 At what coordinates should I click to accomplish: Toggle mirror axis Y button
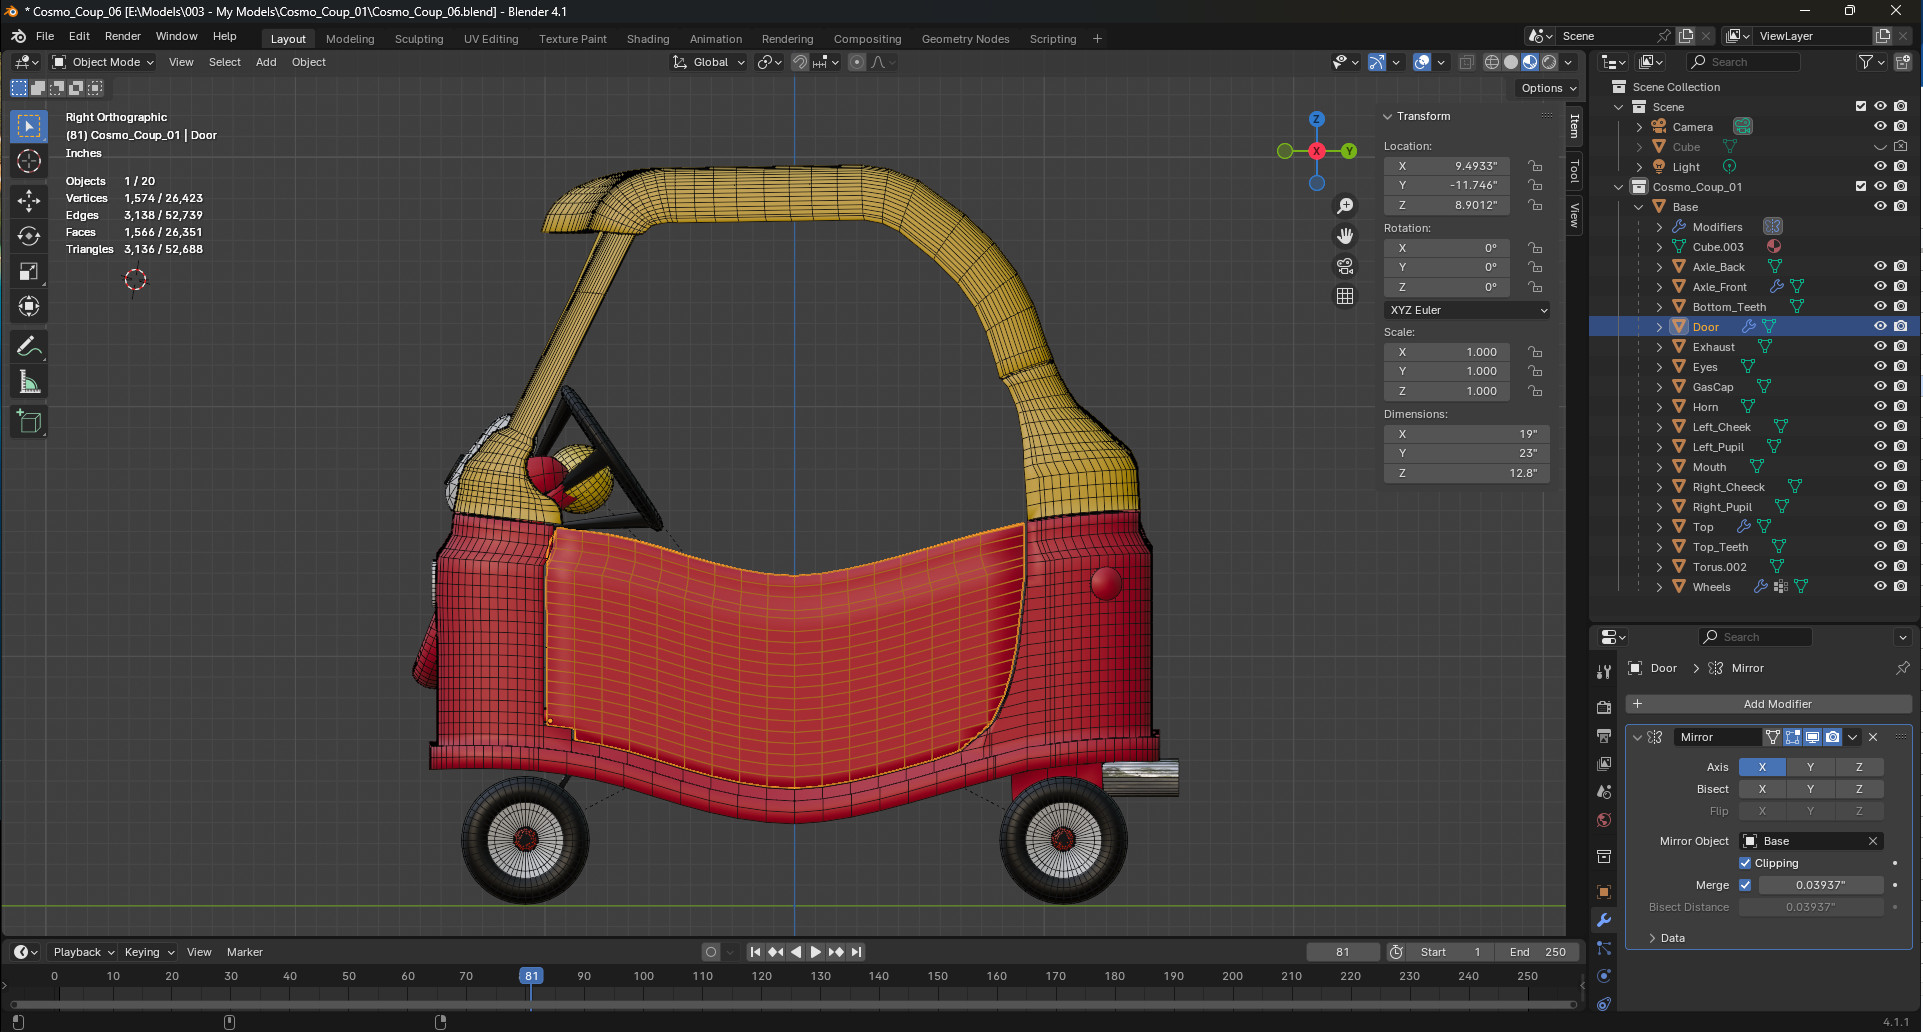[1810, 767]
